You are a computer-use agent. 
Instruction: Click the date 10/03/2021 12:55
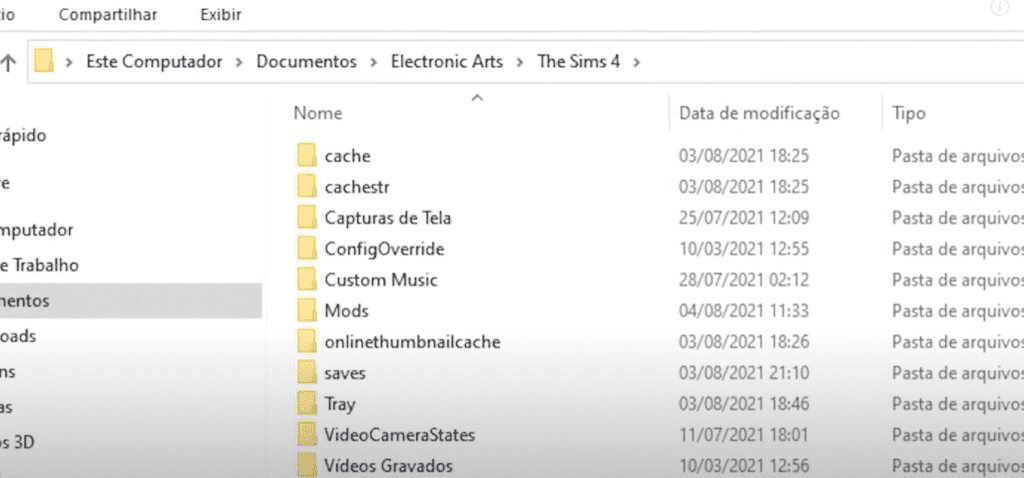[744, 249]
